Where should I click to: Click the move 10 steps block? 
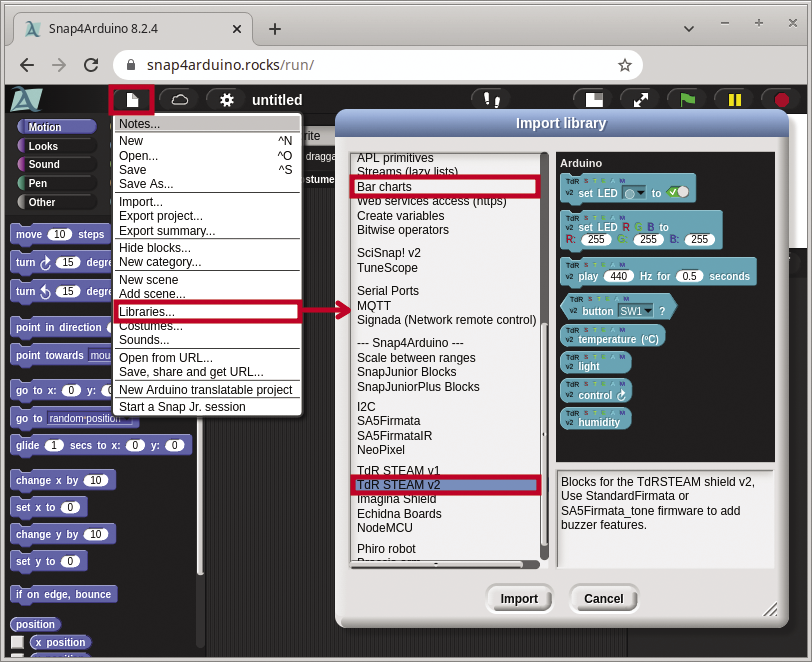point(60,234)
